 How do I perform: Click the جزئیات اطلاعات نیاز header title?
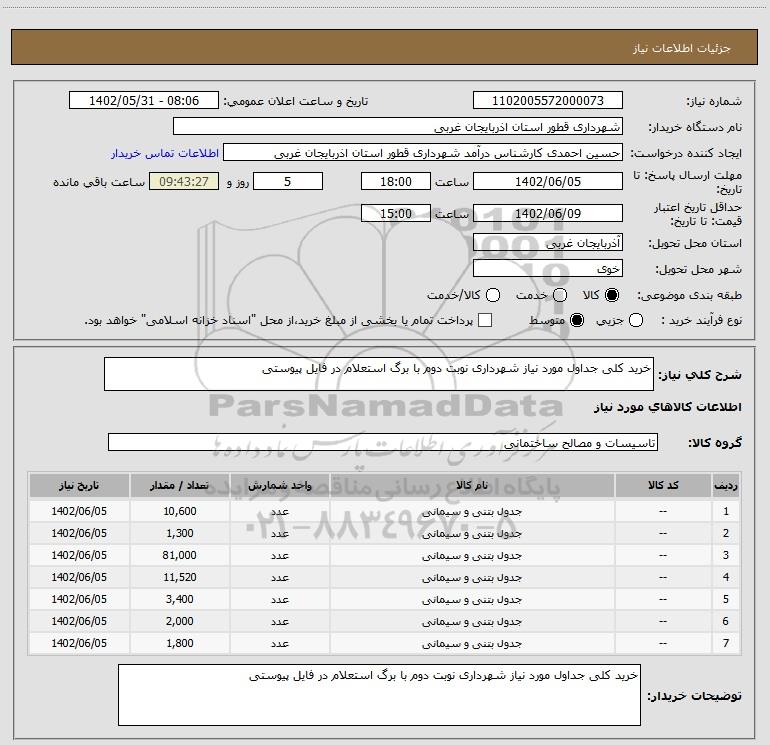[x=682, y=48]
